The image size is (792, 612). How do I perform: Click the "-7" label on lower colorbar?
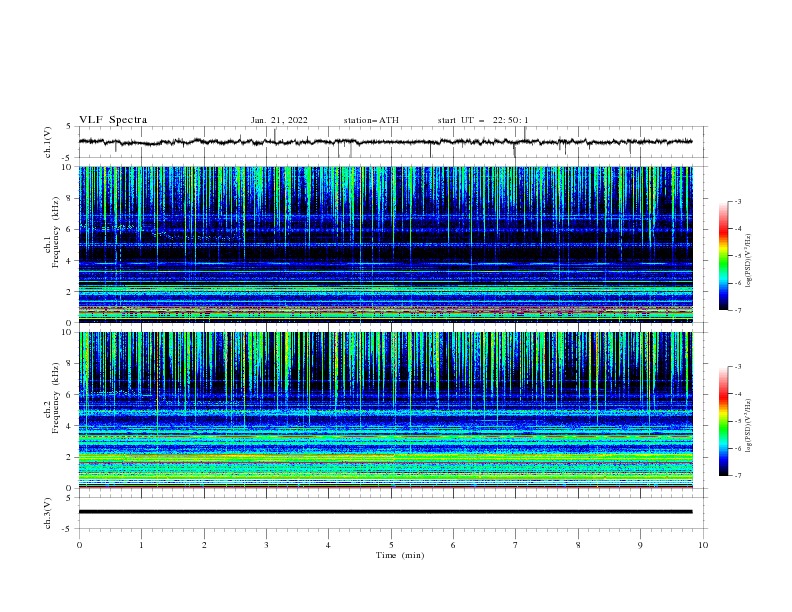click(x=737, y=476)
